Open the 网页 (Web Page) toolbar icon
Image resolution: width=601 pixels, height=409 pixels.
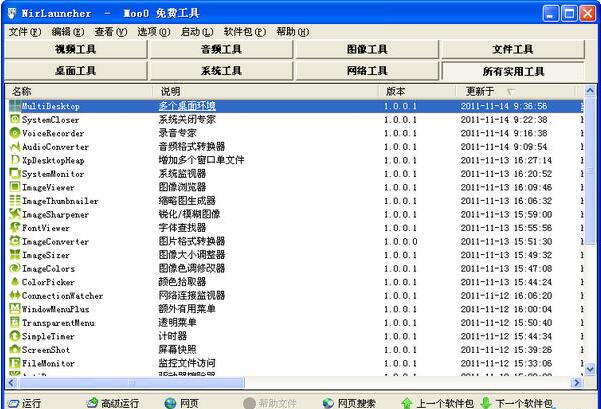pos(170,402)
